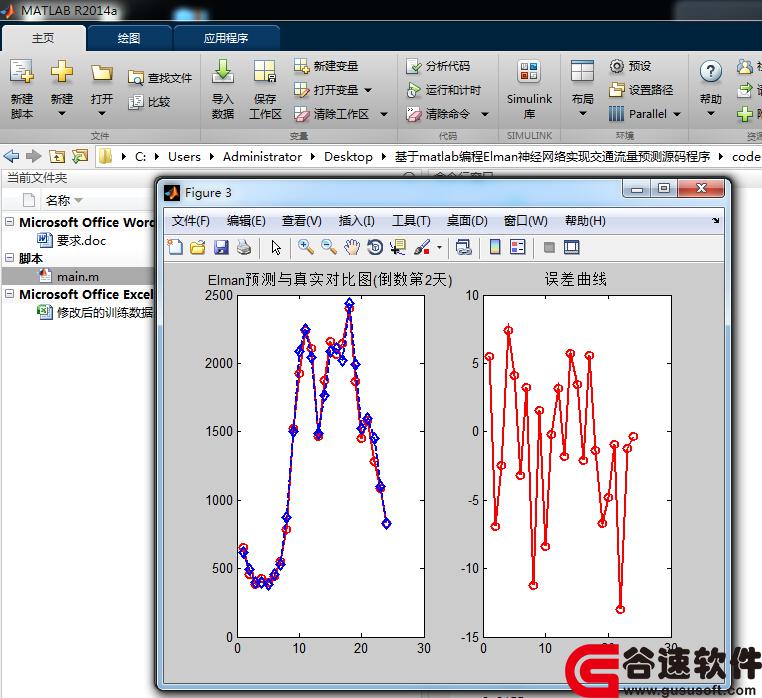Screen dimensions: 762x698
Task: Go forward using the right arrow button
Action: (33, 157)
